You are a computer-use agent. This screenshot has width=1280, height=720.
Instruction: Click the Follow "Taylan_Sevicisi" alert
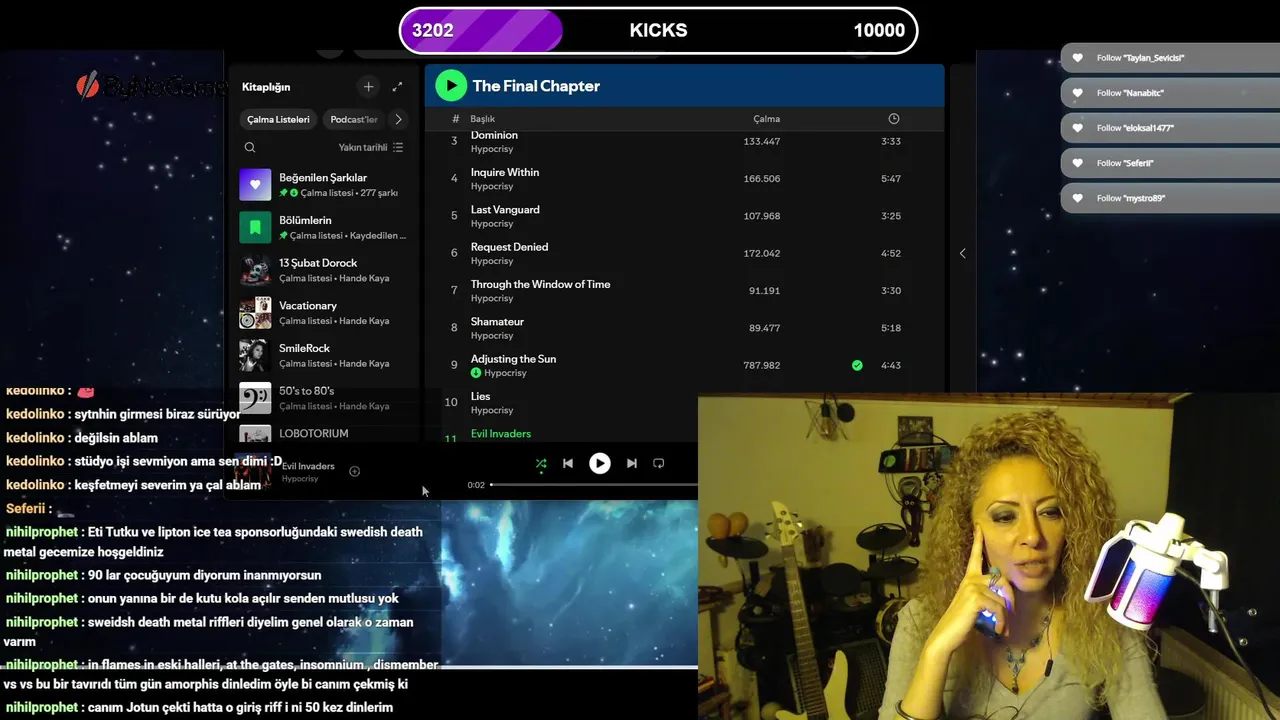pyautogui.click(x=1170, y=58)
